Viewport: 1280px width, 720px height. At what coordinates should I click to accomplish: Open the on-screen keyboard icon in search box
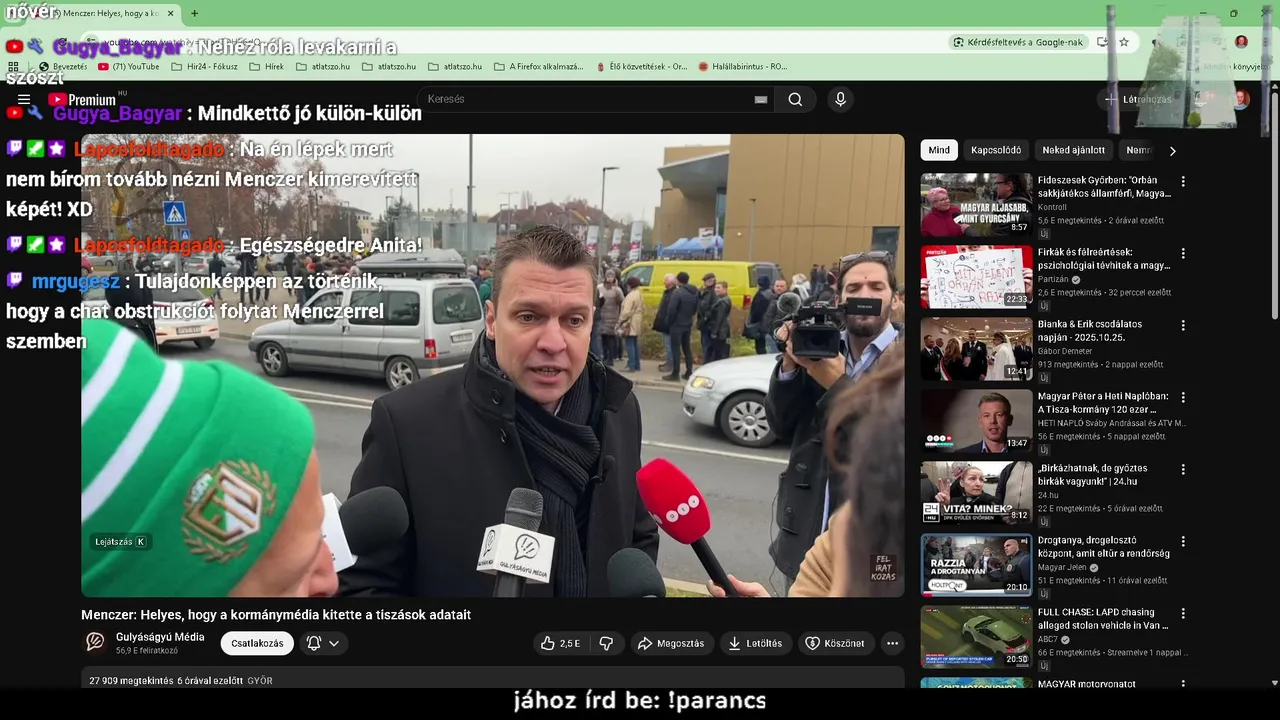pos(761,99)
